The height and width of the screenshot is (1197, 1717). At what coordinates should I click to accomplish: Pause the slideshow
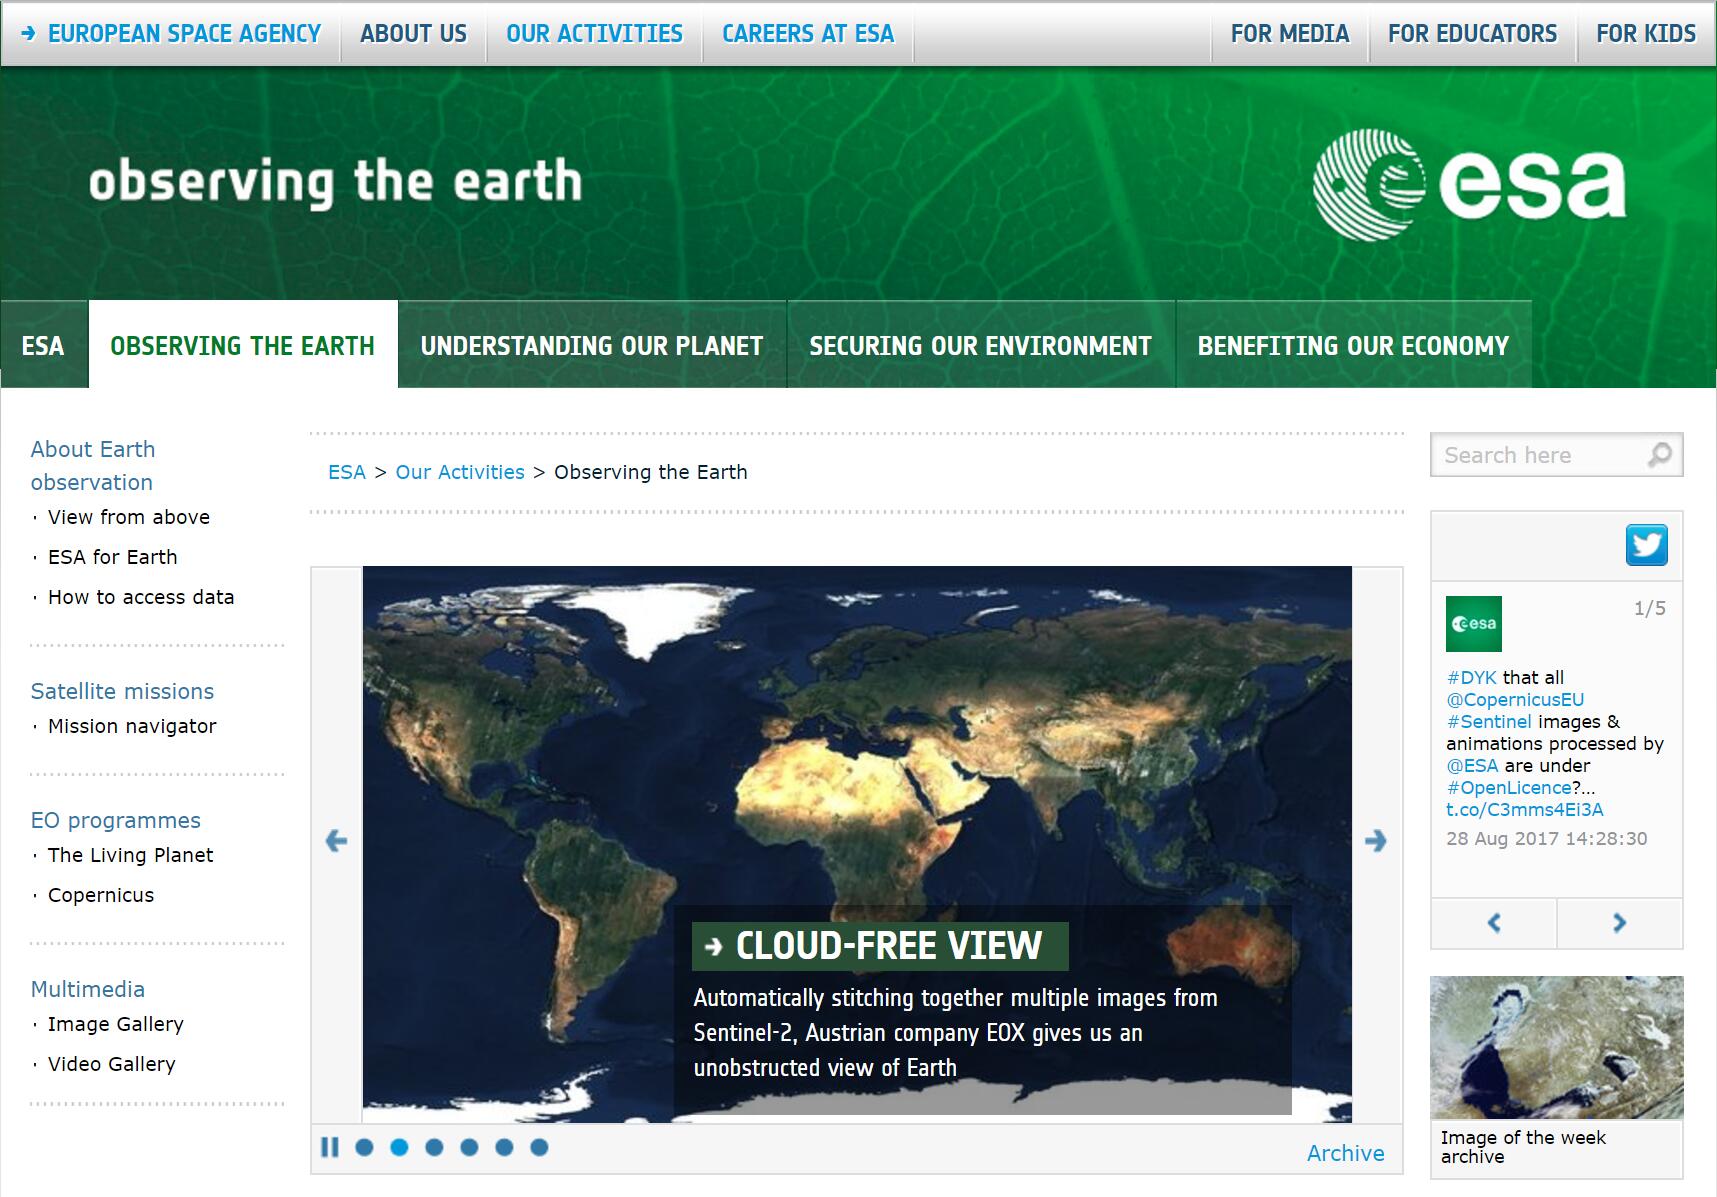point(329,1147)
